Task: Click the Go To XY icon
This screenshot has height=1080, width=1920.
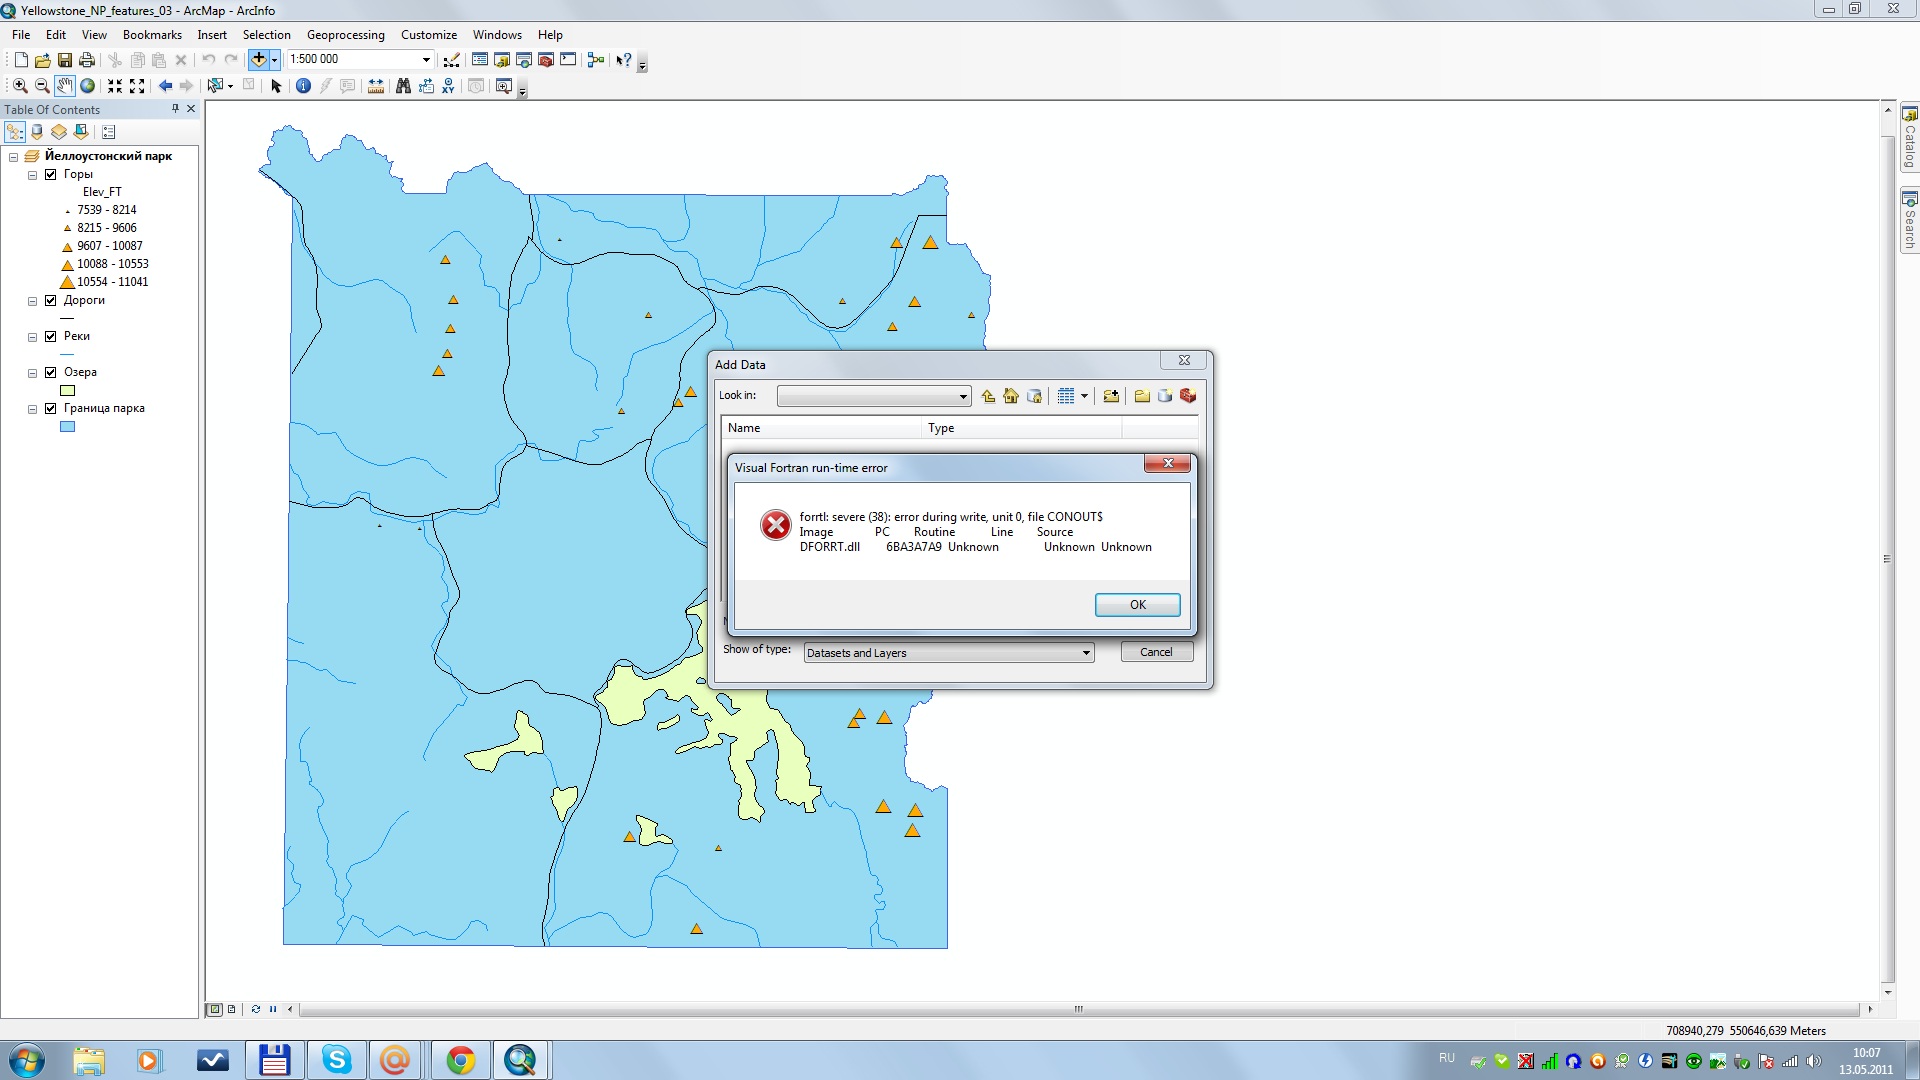Action: (x=448, y=86)
